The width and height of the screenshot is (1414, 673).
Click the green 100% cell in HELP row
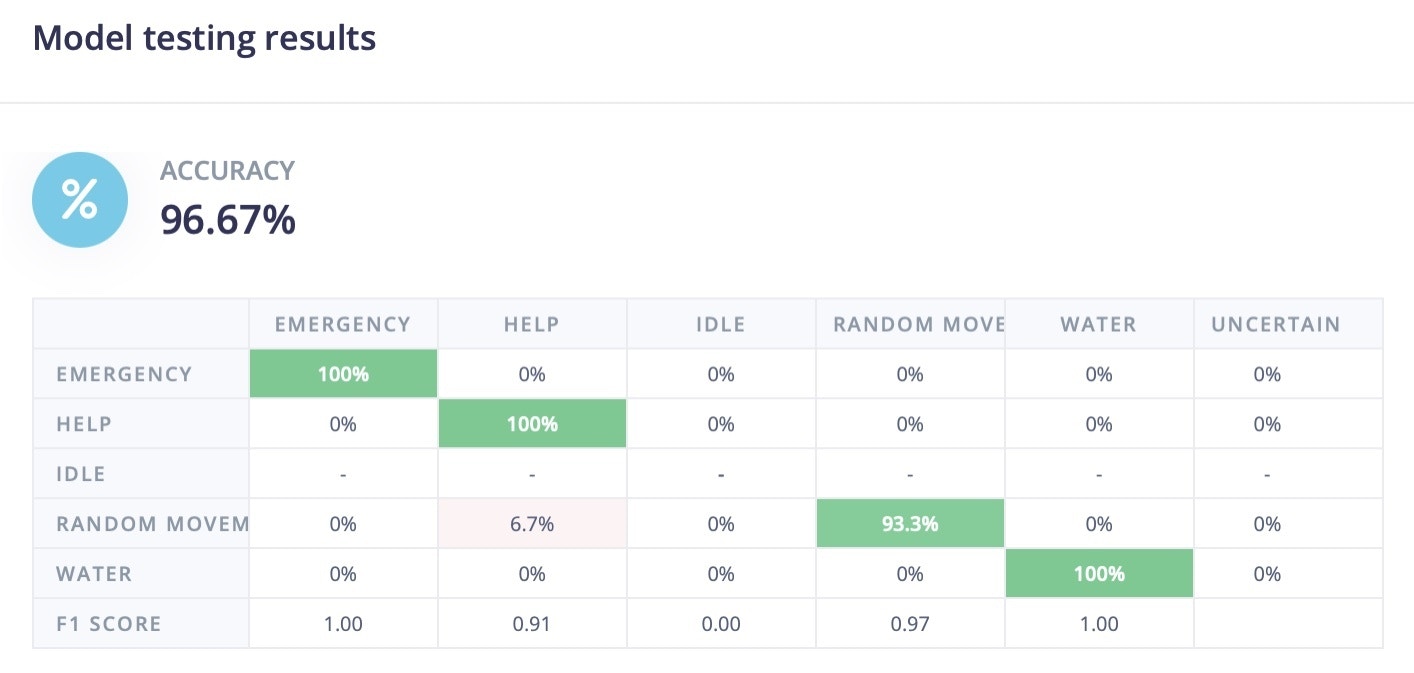click(532, 424)
